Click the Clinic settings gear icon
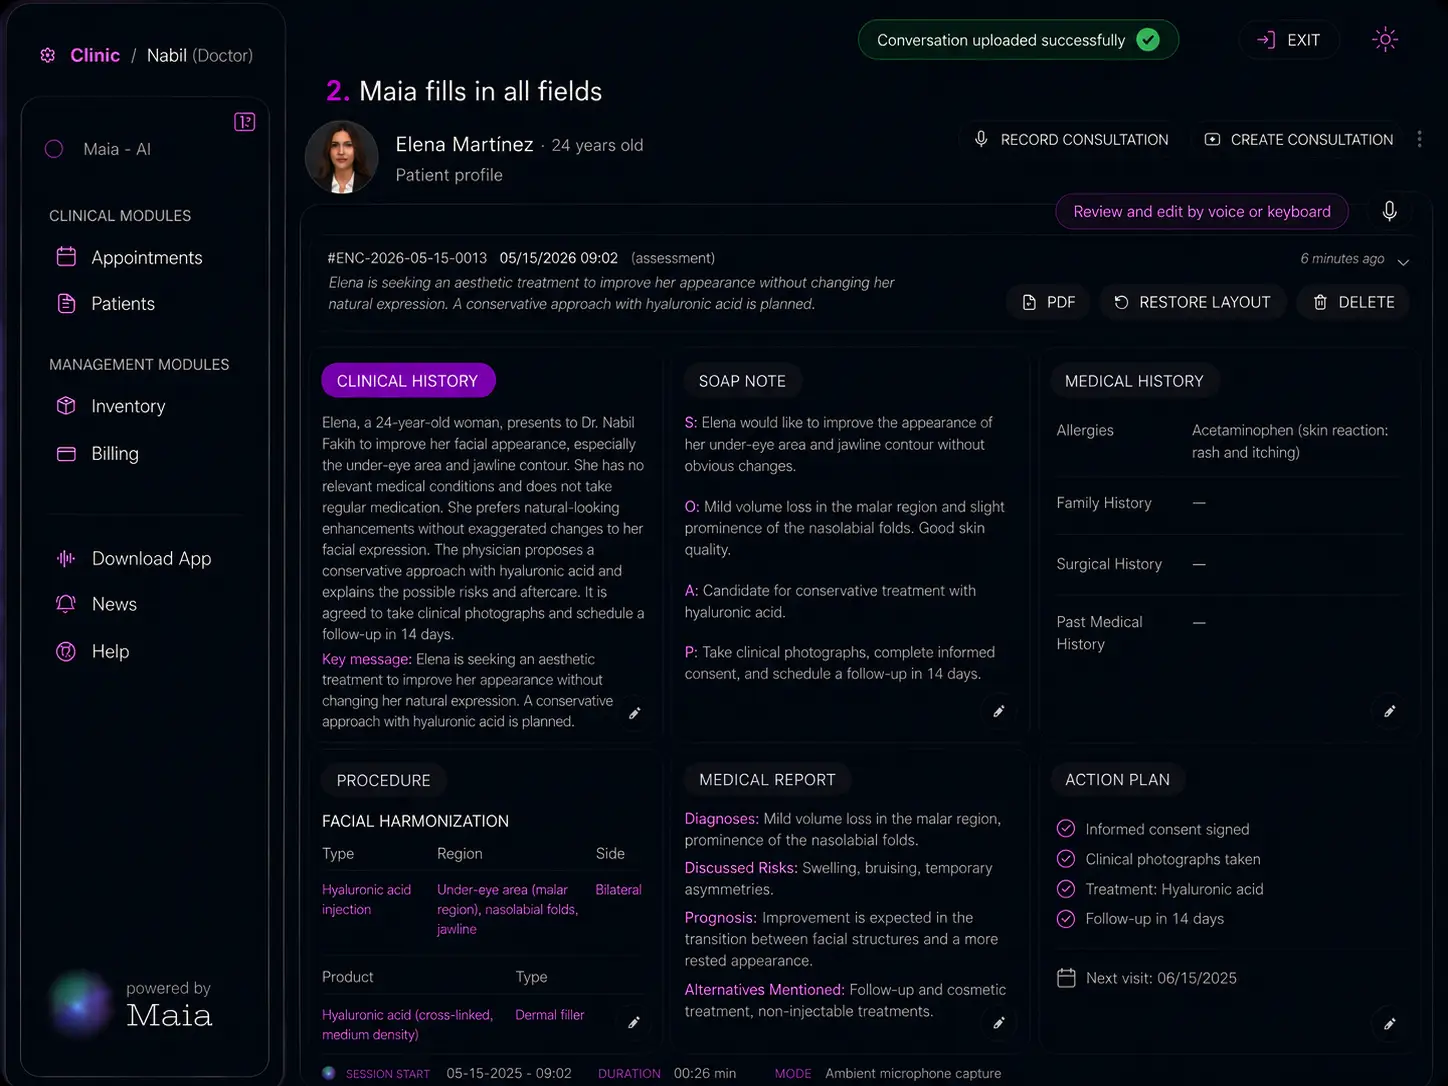Image resolution: width=1448 pixels, height=1086 pixels. point(47,55)
